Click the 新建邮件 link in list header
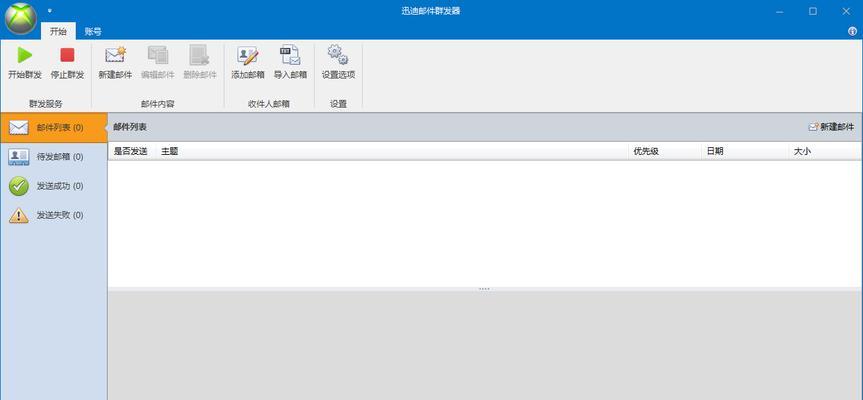863x400 pixels. (x=831, y=127)
